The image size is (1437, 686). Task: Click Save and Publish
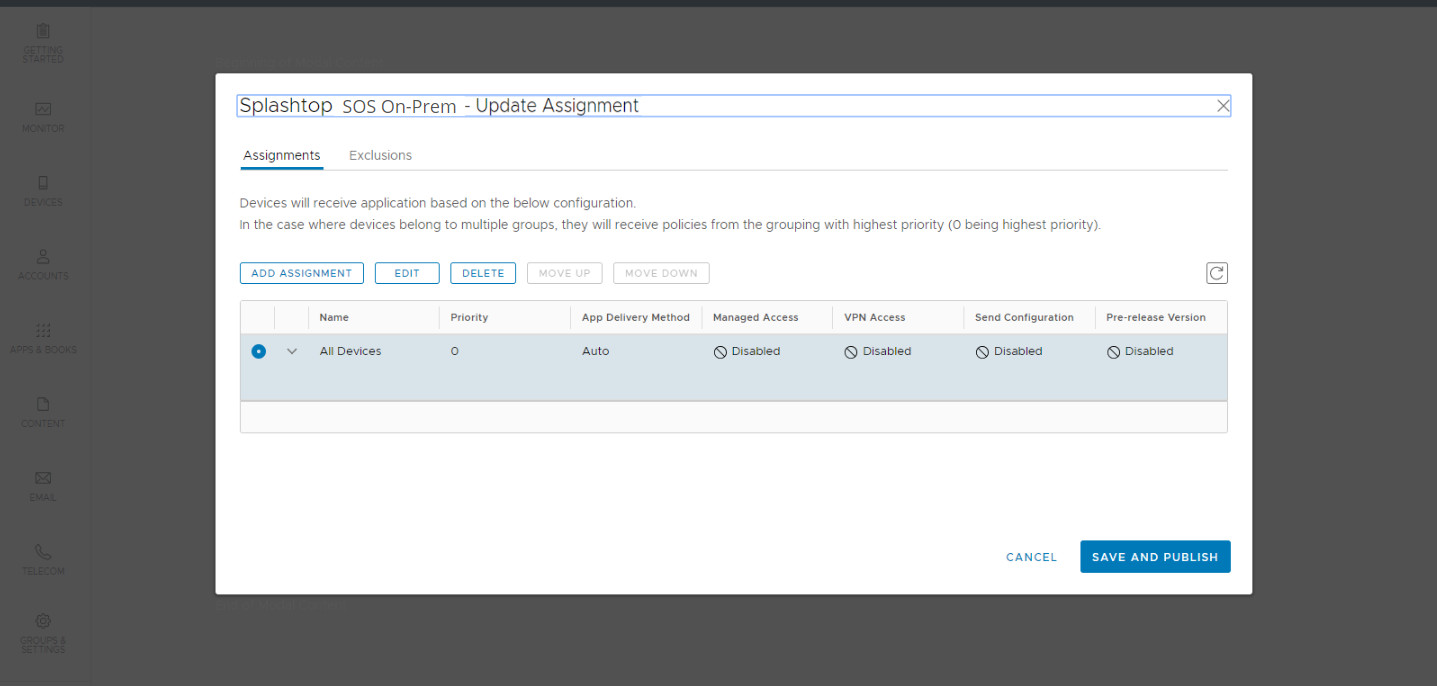pyautogui.click(x=1155, y=557)
